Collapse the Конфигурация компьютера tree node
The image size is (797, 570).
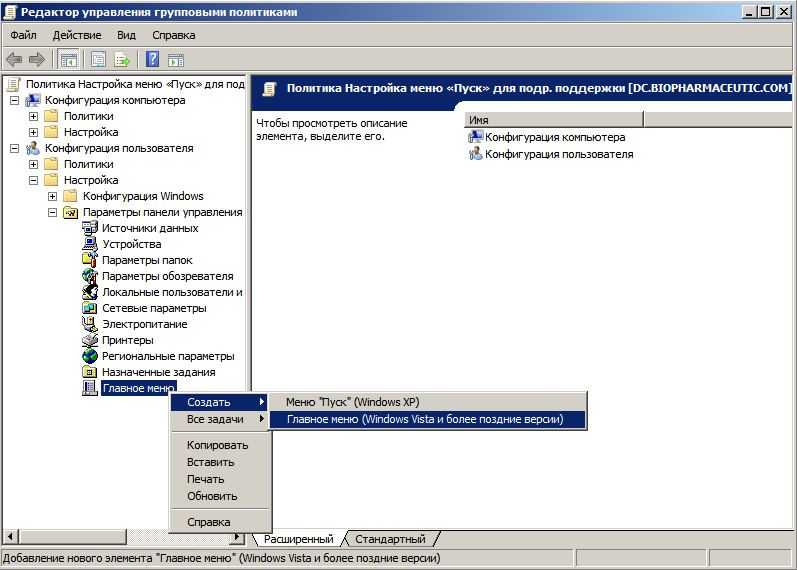pos(15,100)
